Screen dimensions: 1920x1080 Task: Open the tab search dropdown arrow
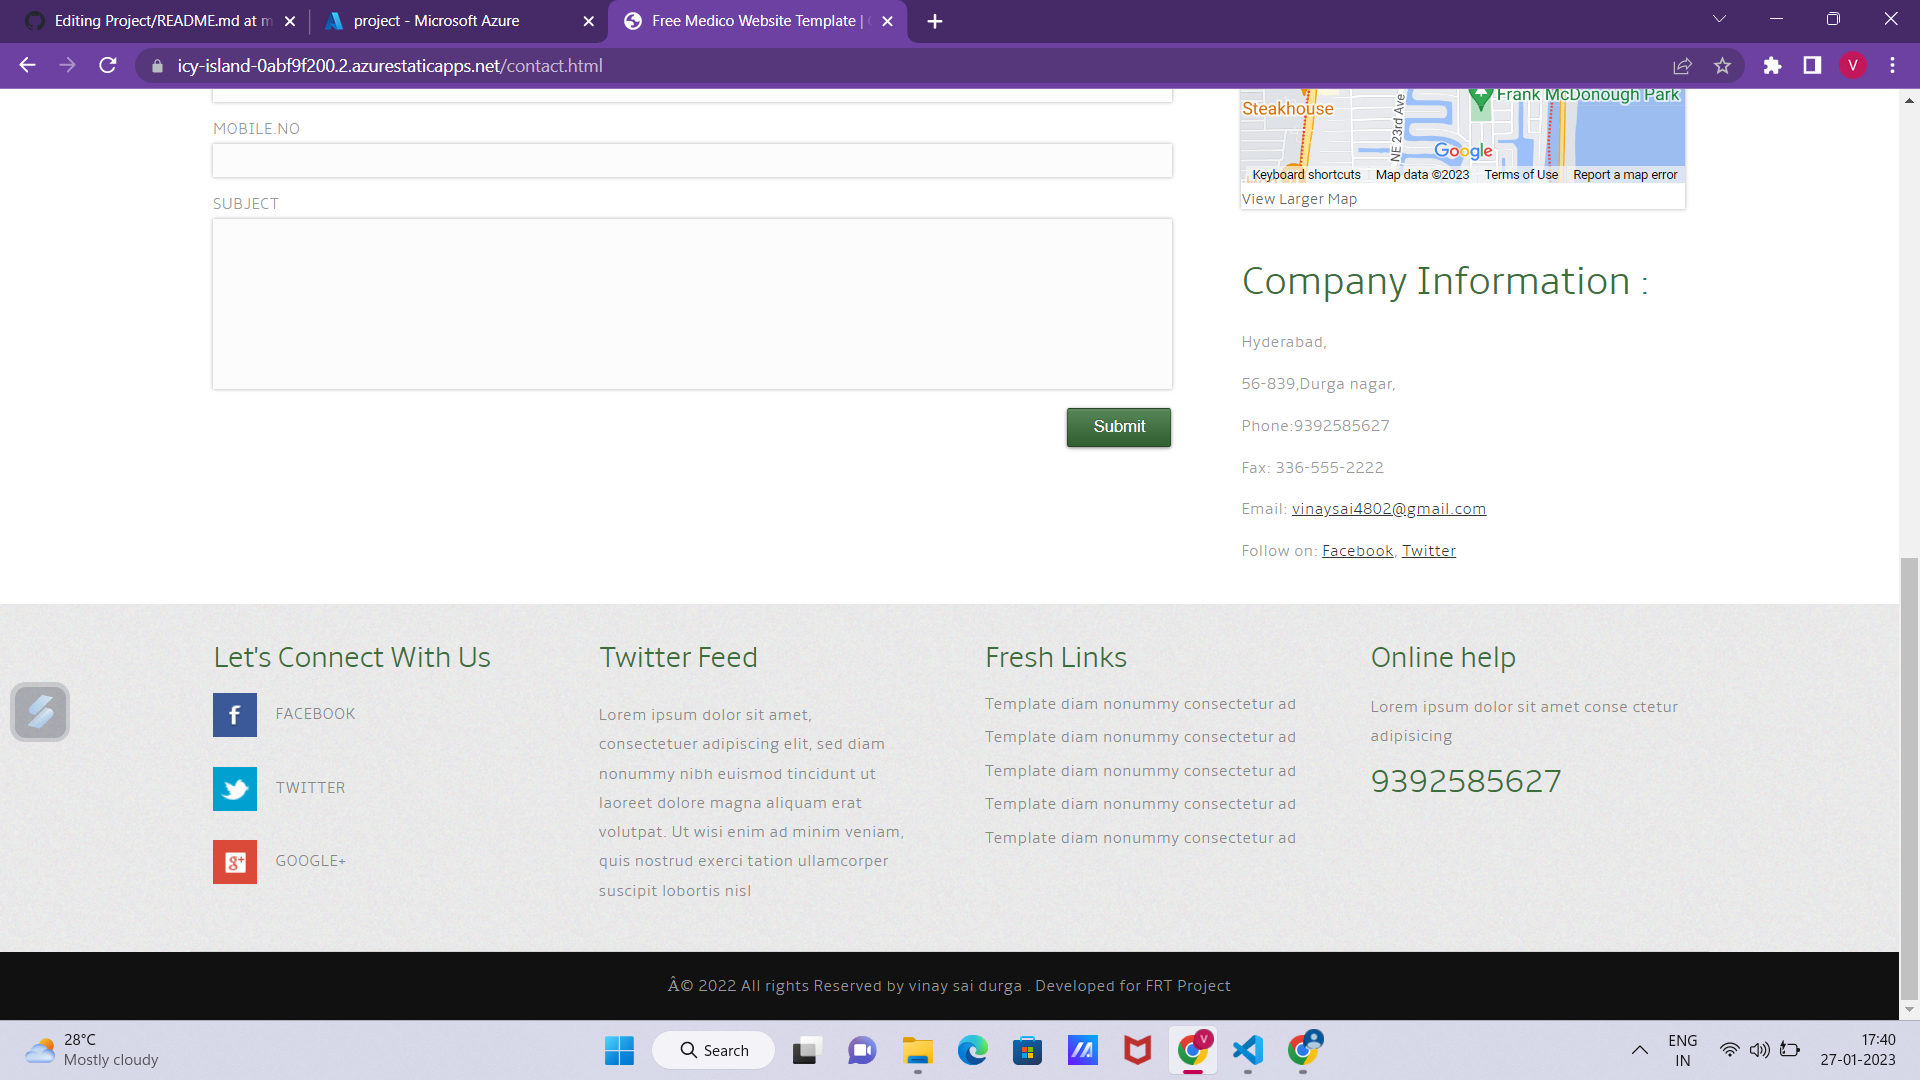(1719, 19)
